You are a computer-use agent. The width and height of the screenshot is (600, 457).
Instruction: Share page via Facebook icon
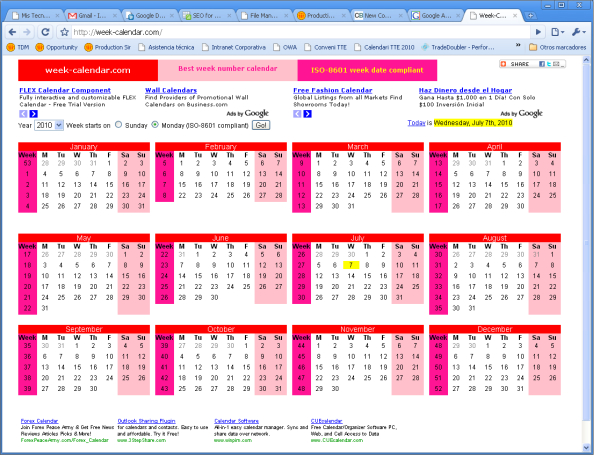pyautogui.click(x=541, y=64)
